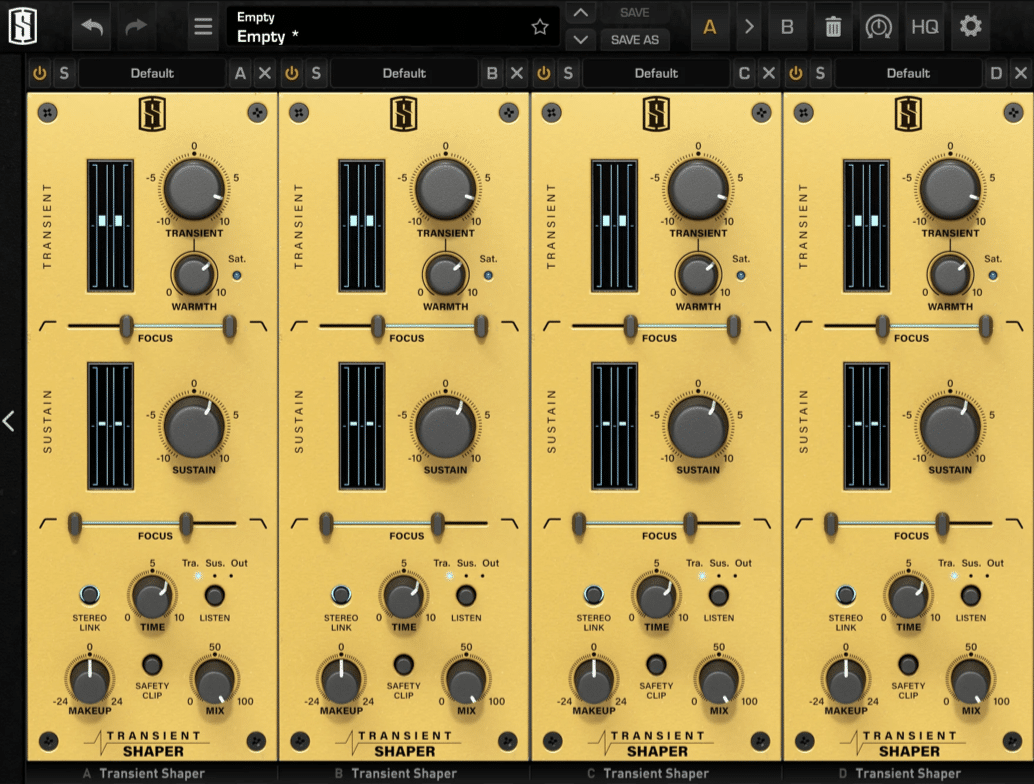This screenshot has width=1034, height=784.
Task: Go to next preset with down chevron
Action: (x=580, y=40)
